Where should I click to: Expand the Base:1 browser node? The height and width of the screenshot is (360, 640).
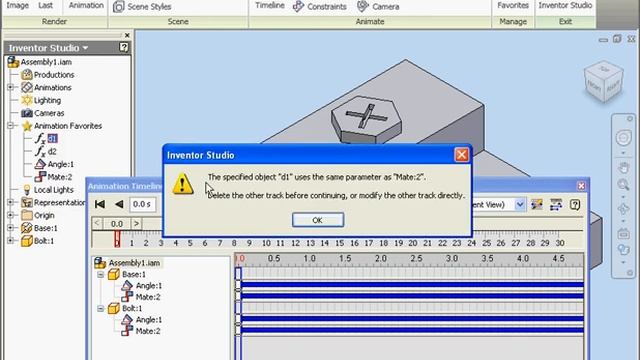[11, 228]
